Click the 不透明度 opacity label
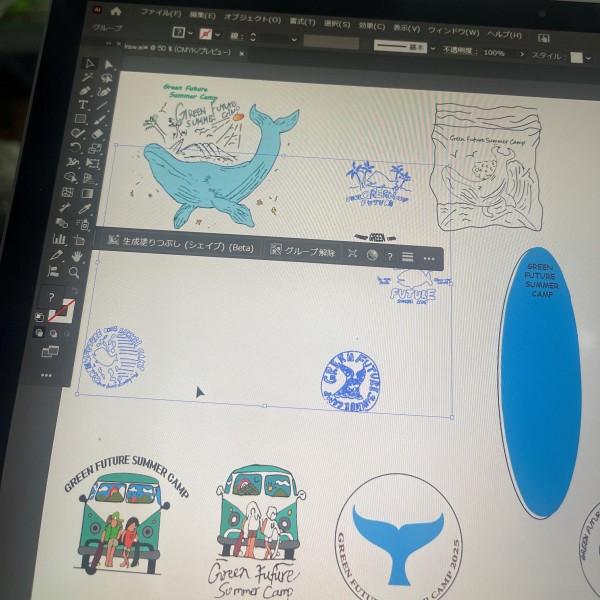Viewport: 600px width, 600px height. pos(461,50)
